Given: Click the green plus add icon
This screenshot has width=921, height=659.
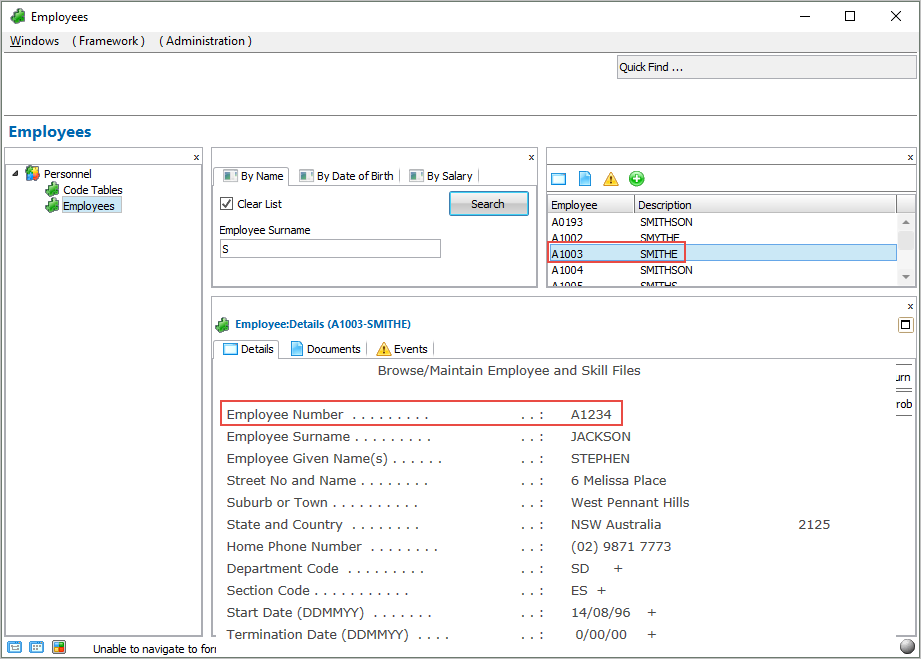Looking at the screenshot, I should [x=637, y=179].
